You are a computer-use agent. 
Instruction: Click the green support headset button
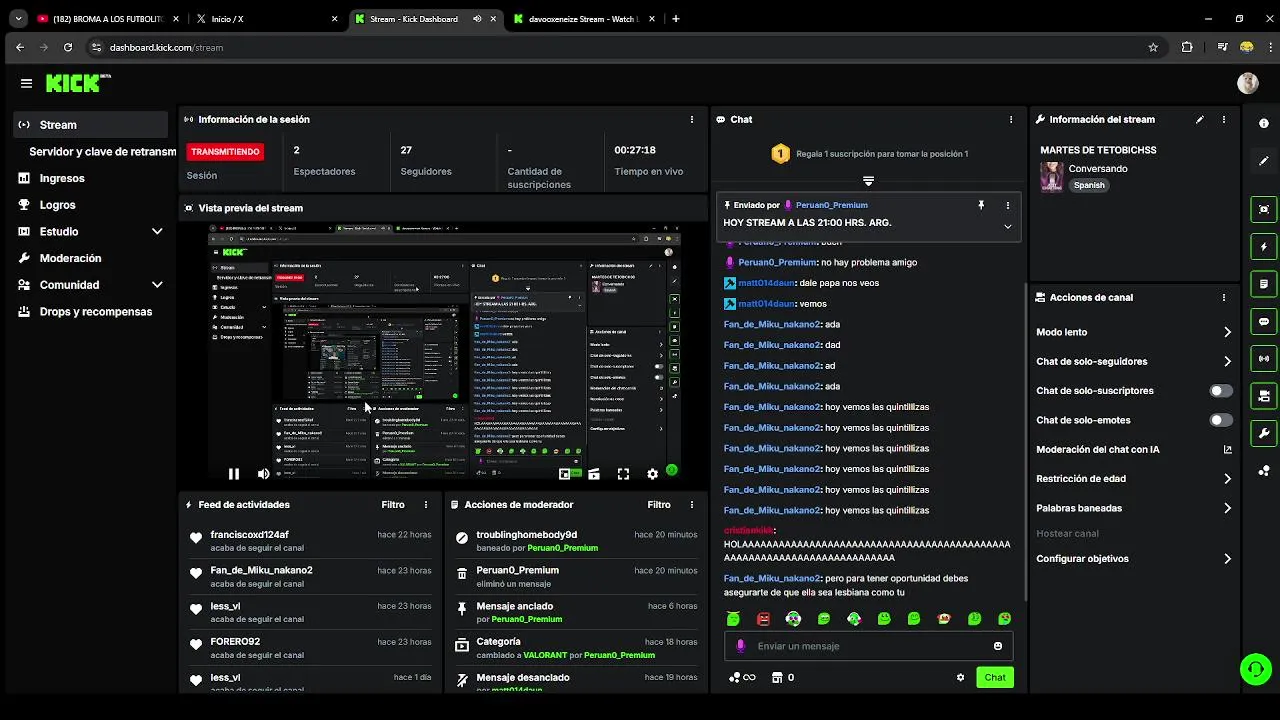1256,668
